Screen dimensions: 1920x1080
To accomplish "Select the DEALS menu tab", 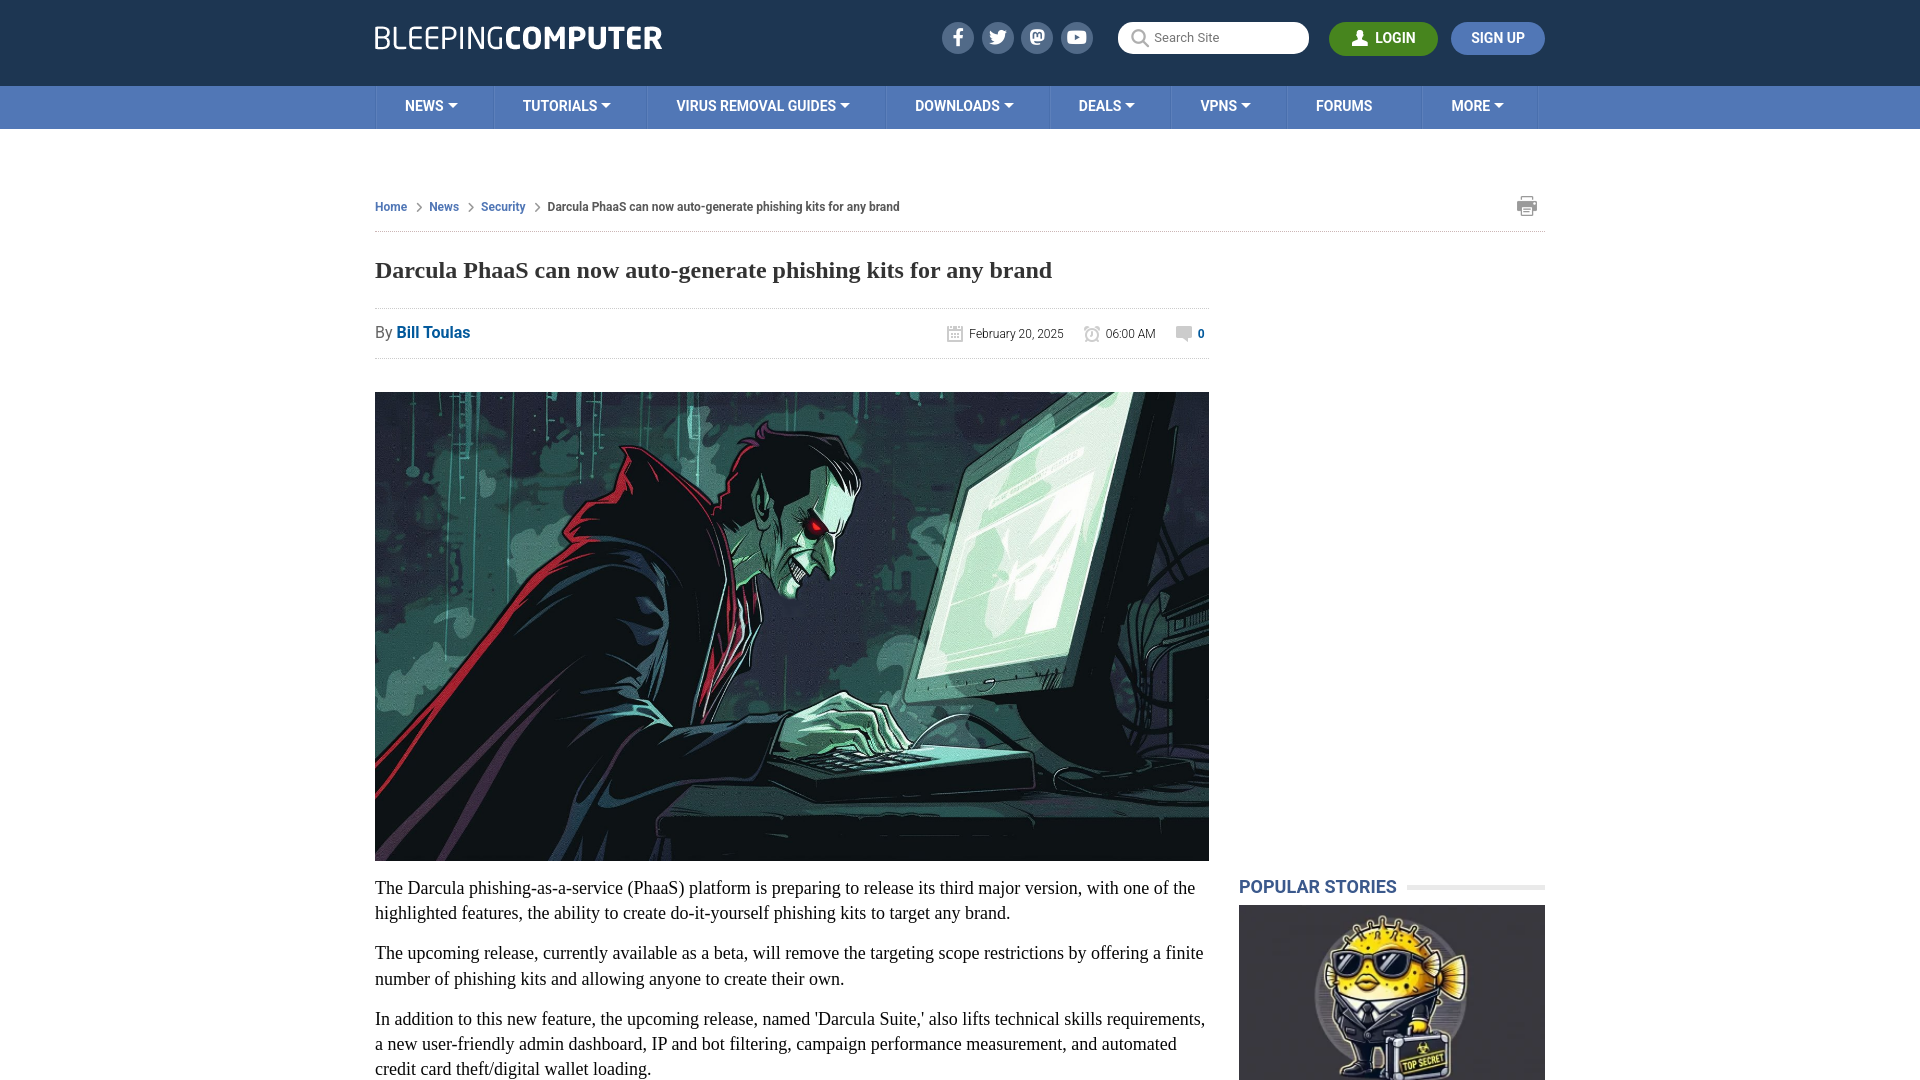I will [x=1105, y=105].
